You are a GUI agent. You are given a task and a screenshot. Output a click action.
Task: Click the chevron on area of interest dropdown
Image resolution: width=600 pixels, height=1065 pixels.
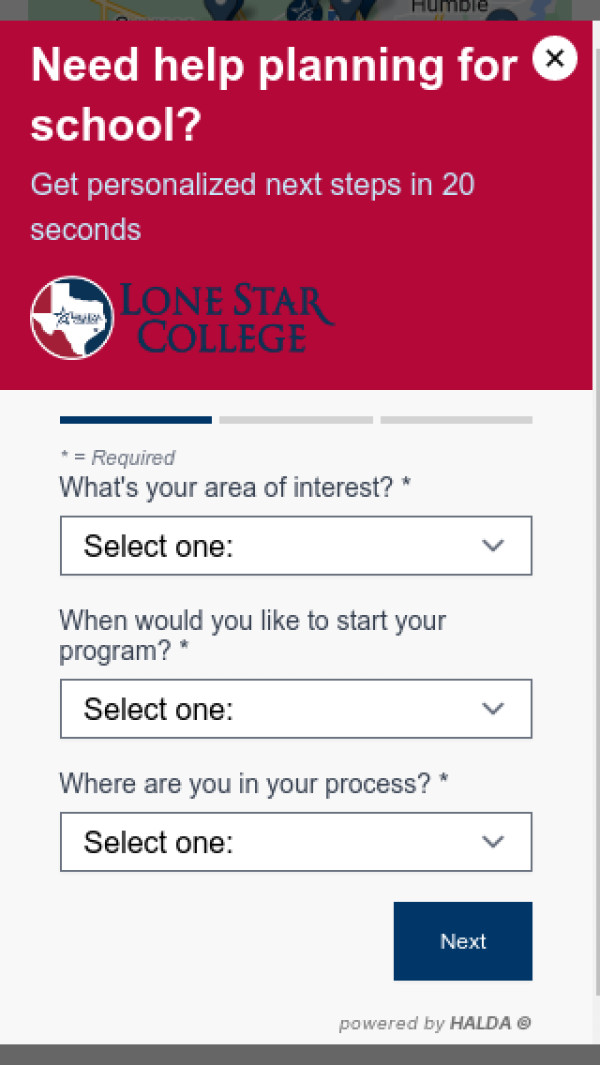(x=493, y=546)
